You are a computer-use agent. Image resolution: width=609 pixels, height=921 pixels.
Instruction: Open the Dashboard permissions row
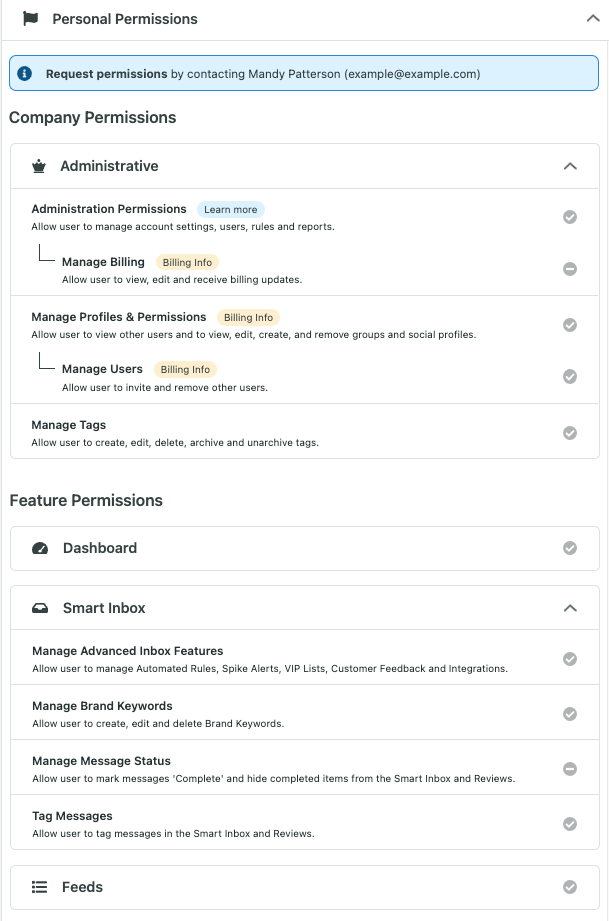[305, 548]
